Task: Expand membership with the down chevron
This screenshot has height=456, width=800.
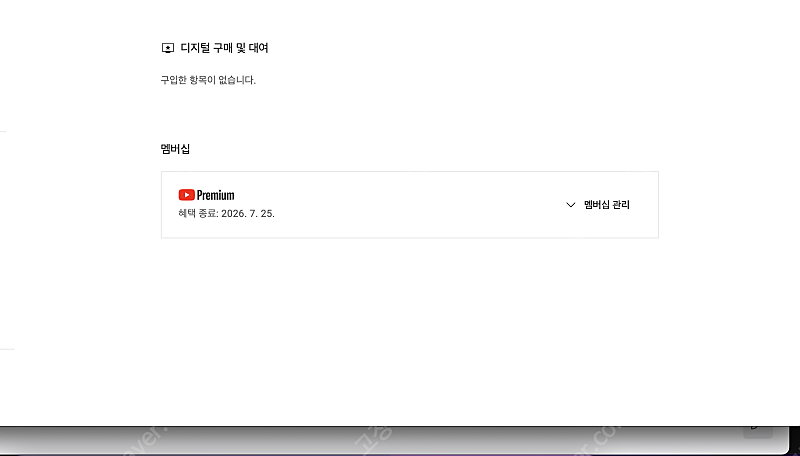Action: 571,205
